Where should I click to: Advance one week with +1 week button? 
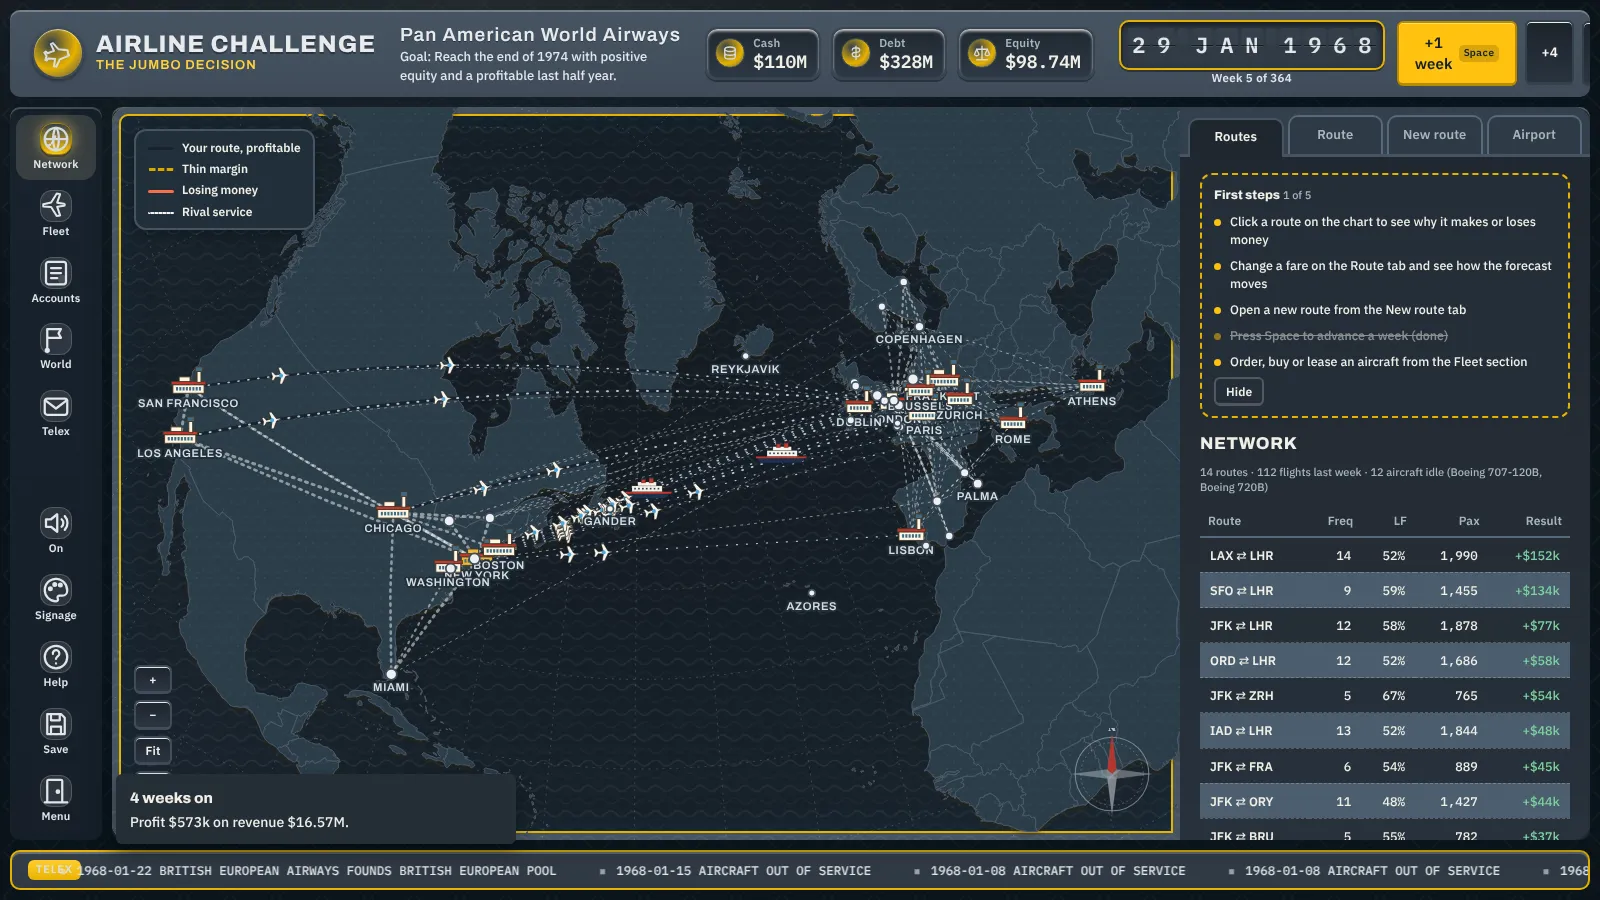1456,53
